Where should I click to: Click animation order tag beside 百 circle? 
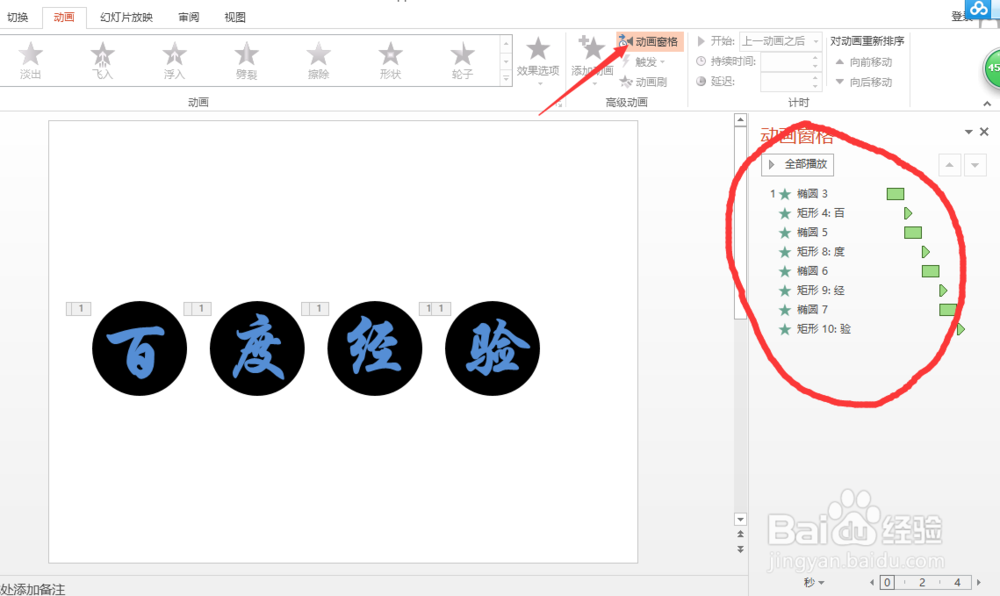tap(78, 309)
